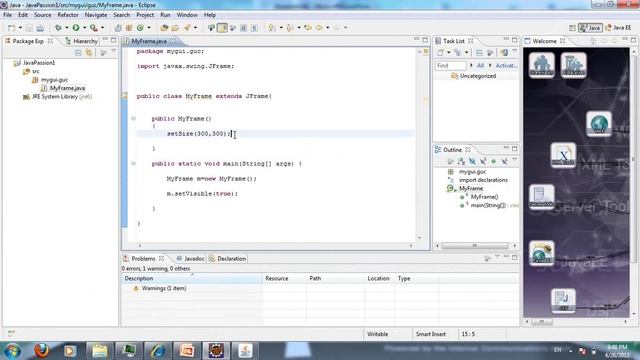
Task: Toggle show whitespace characters in toolbar
Action: 254,28
